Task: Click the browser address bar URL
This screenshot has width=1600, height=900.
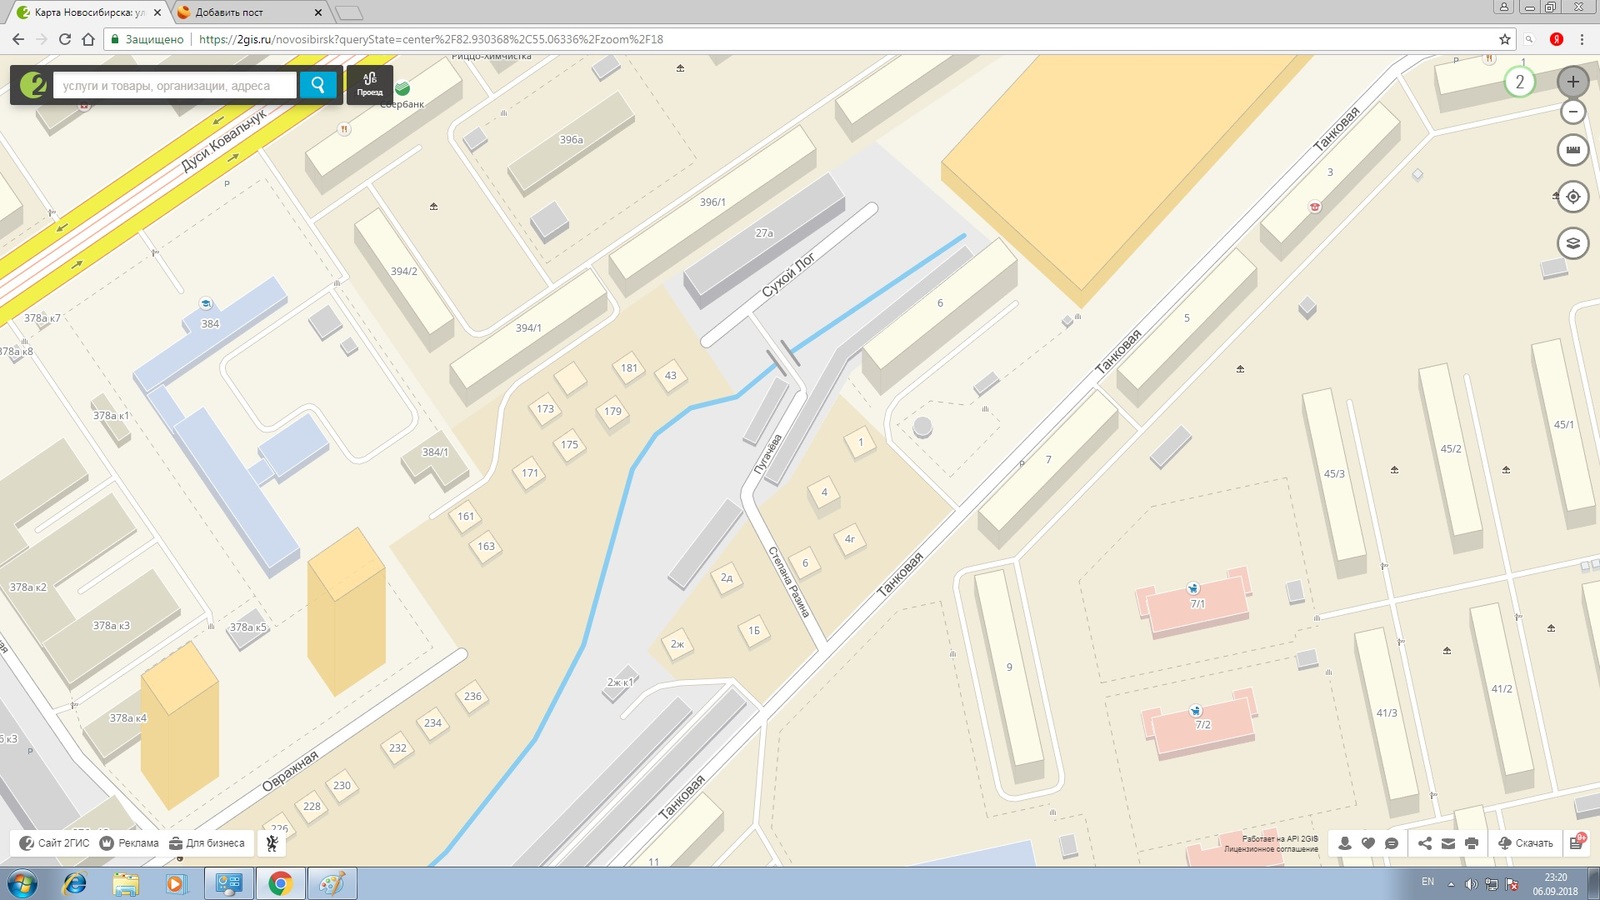Action: (431, 39)
